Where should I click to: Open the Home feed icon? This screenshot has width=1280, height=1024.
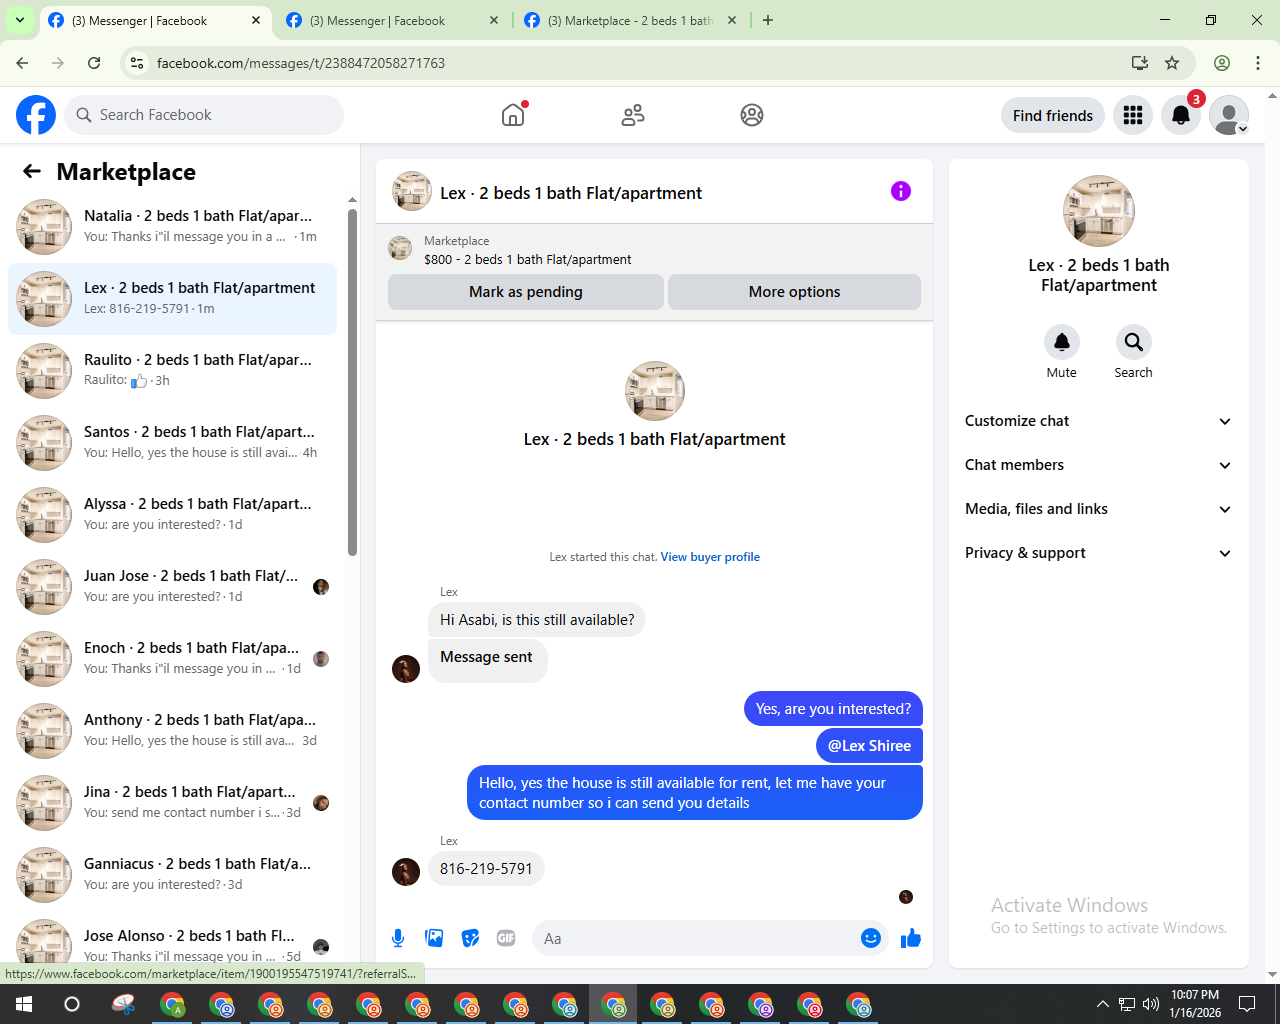tap(513, 115)
